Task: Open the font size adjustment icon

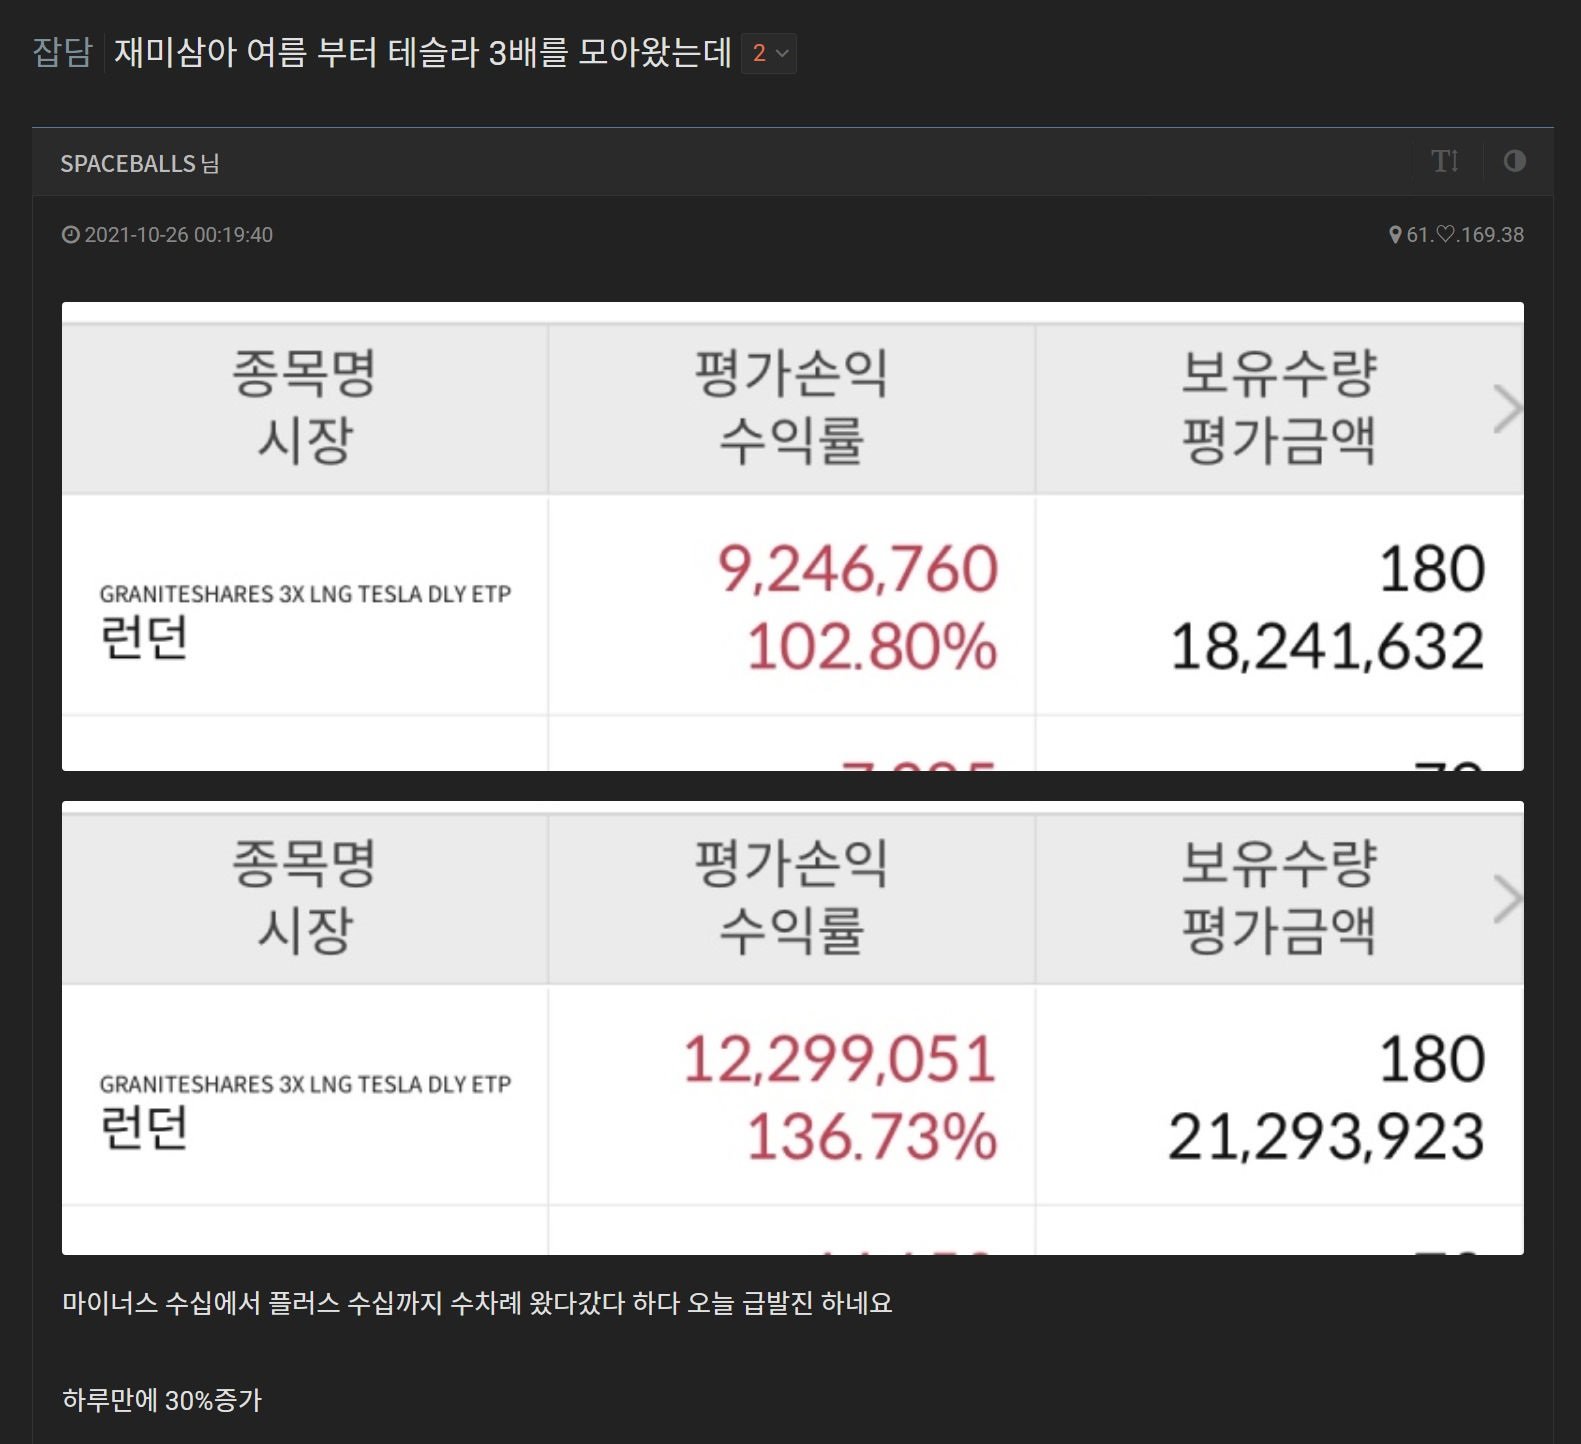Action: (x=1445, y=161)
